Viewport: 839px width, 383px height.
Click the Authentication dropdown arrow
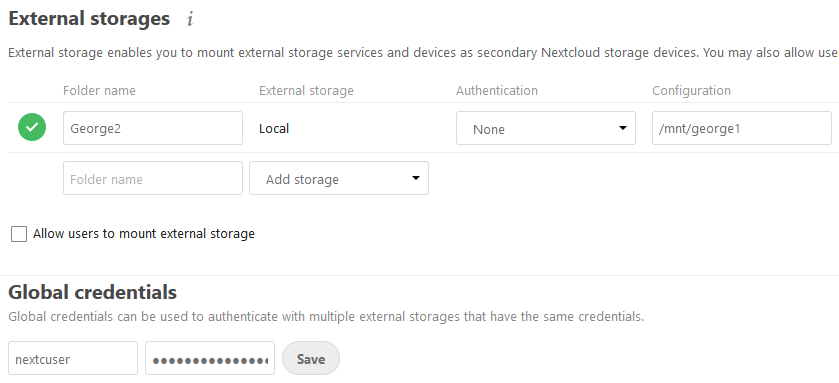pyautogui.click(x=622, y=128)
